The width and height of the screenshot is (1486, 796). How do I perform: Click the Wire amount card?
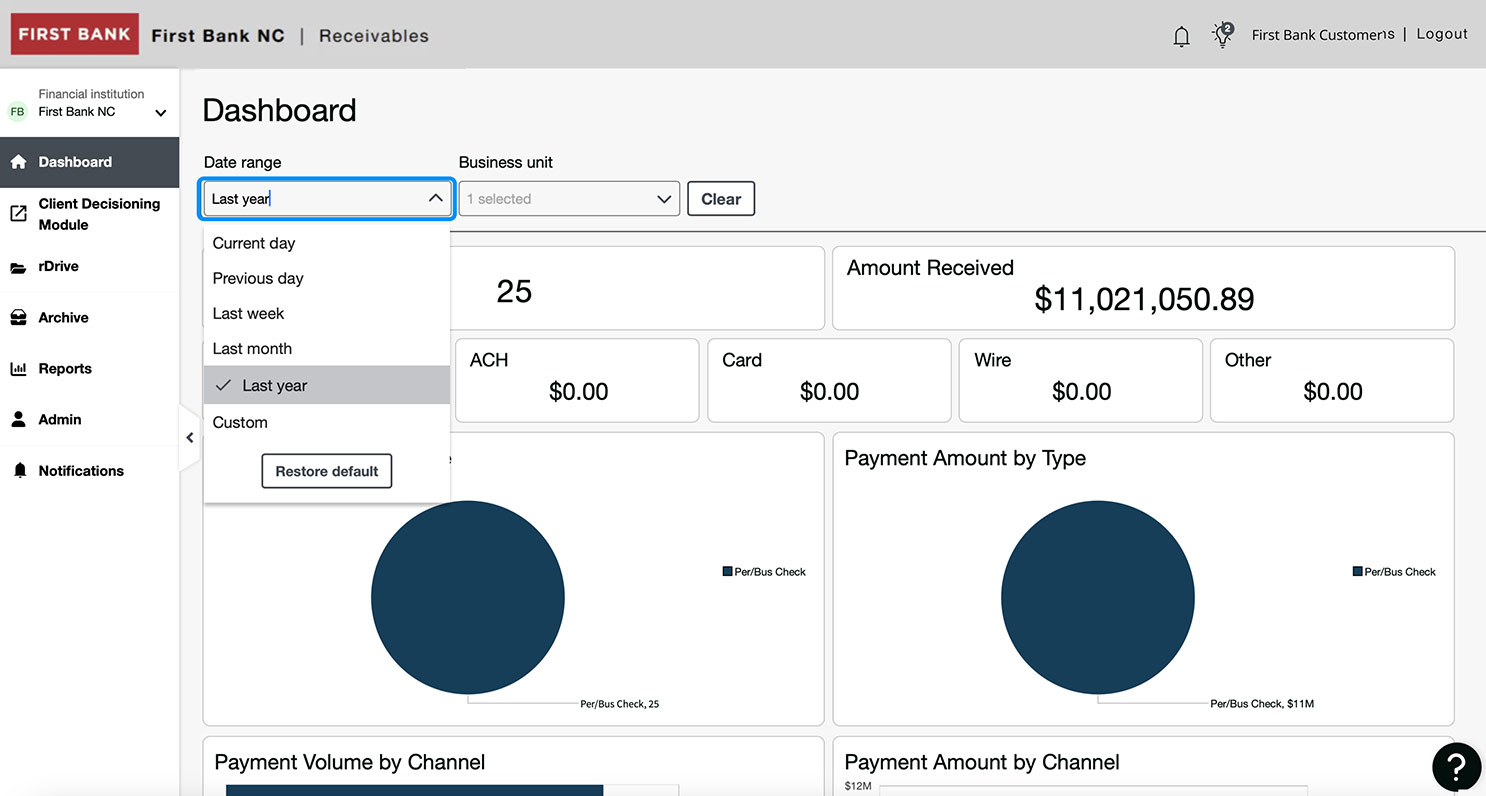[1081, 380]
